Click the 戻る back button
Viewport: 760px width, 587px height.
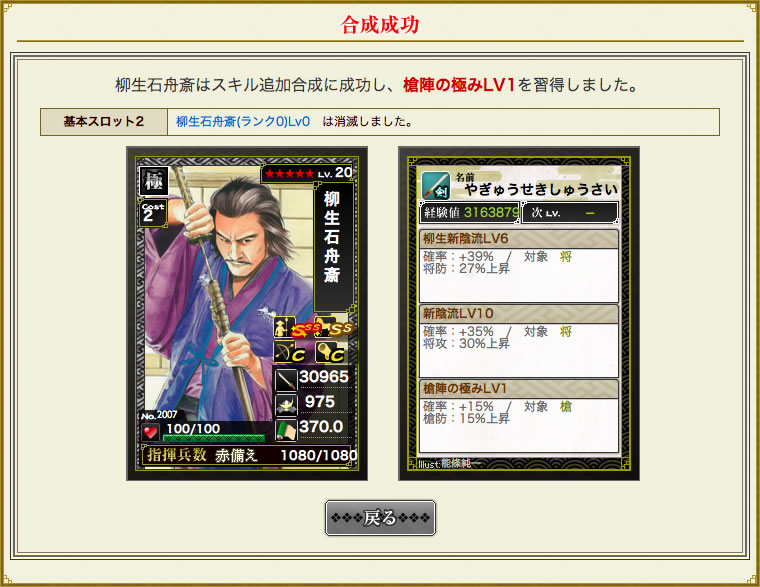[380, 518]
